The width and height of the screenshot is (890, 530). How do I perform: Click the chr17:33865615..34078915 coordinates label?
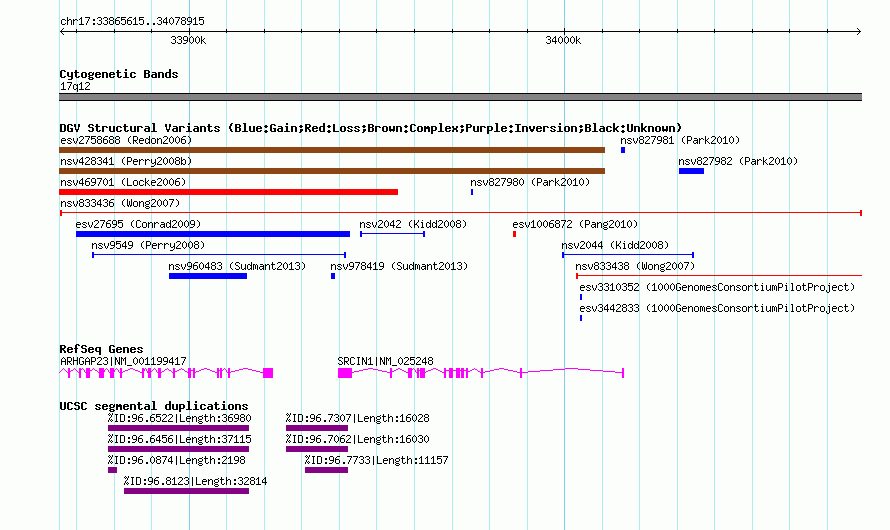(x=132, y=21)
